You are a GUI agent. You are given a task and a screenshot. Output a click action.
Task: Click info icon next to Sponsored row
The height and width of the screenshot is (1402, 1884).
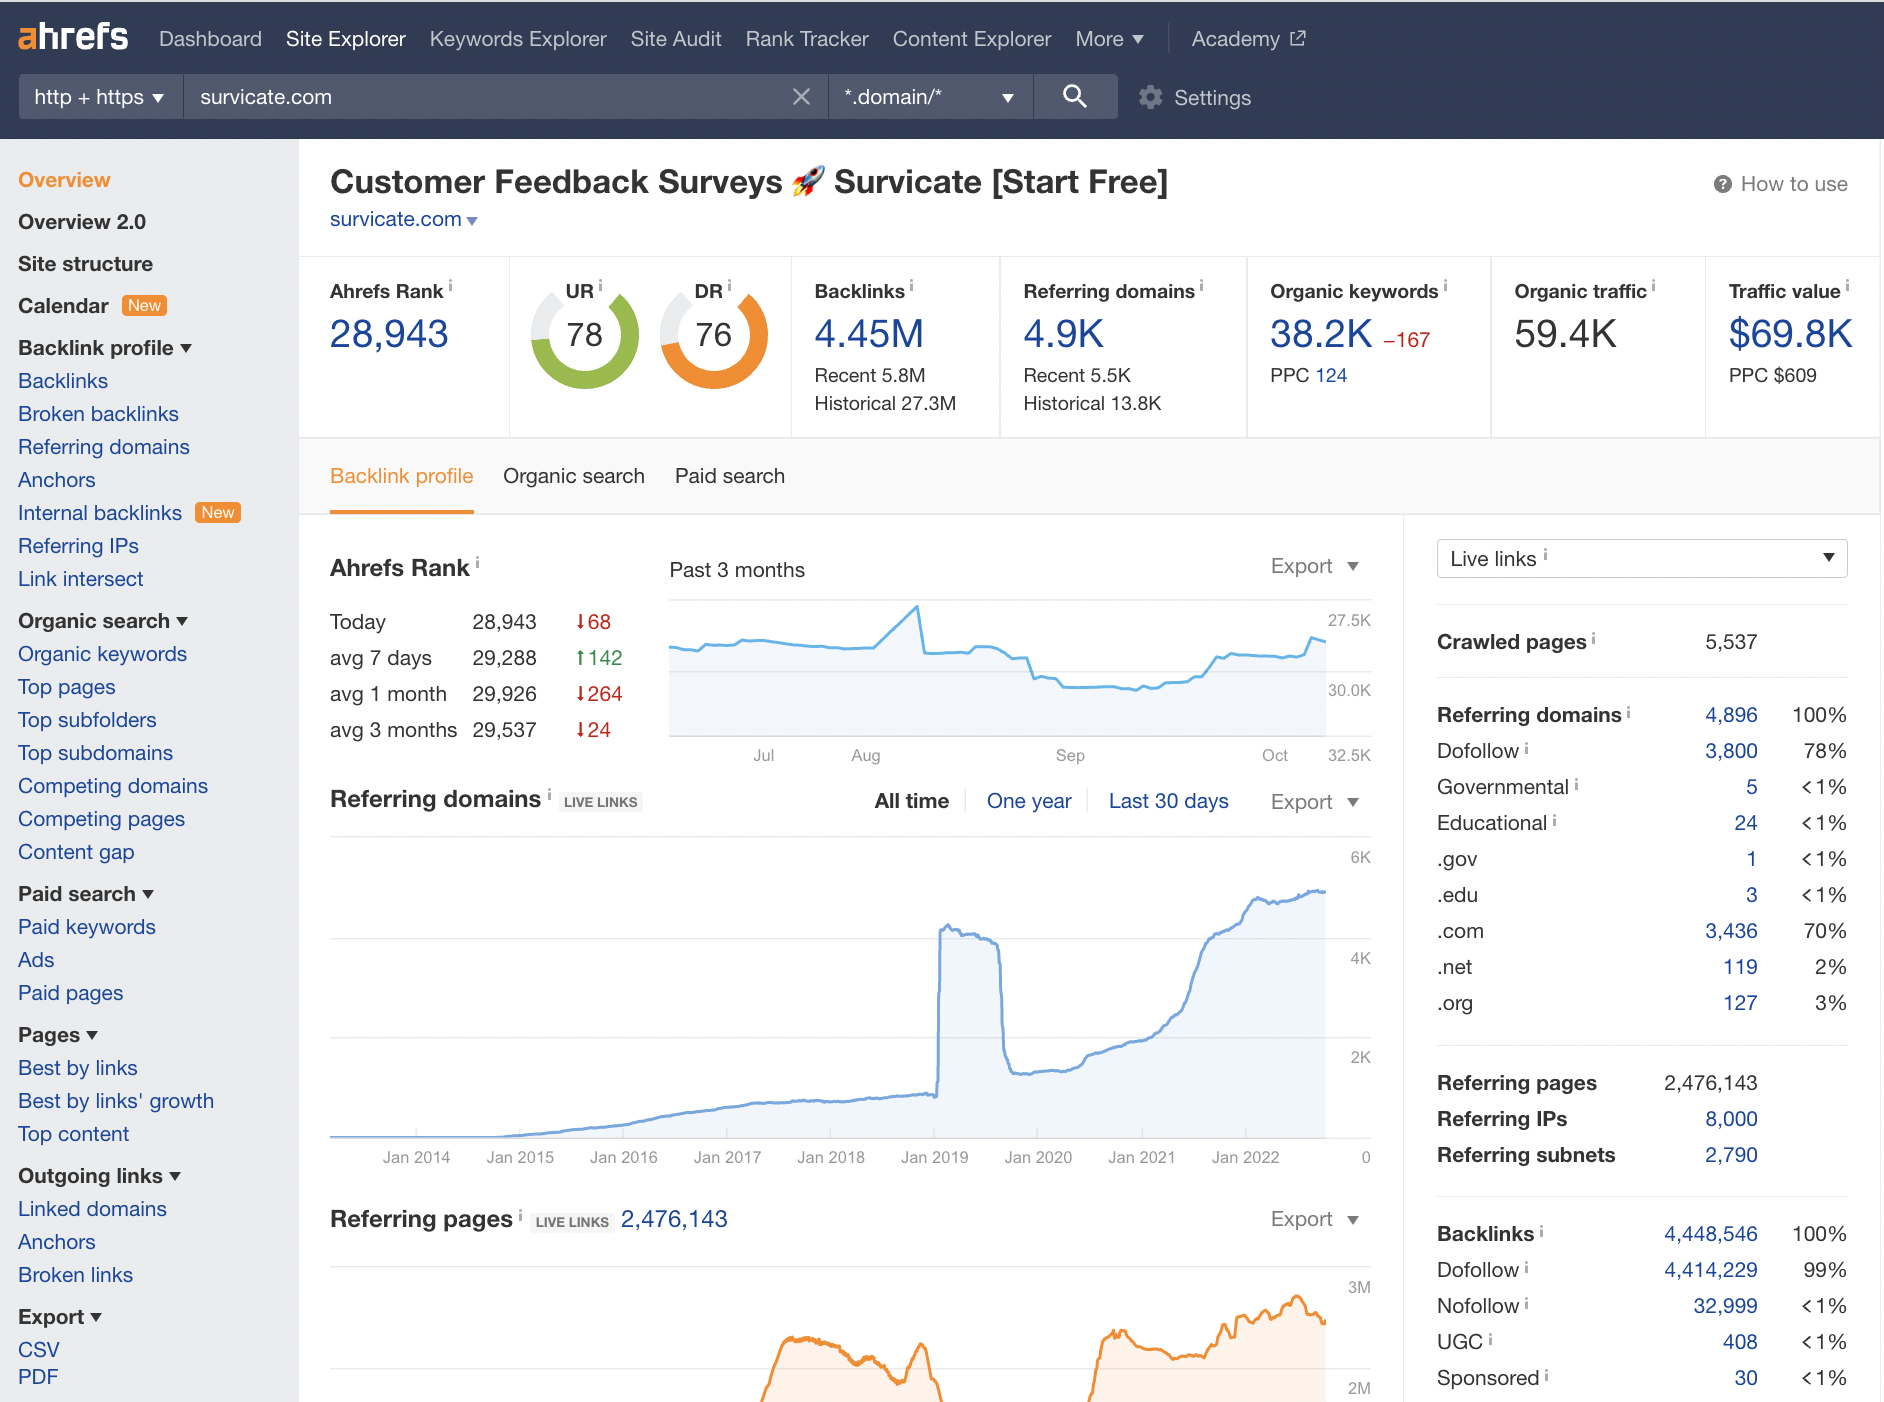point(1546,1375)
